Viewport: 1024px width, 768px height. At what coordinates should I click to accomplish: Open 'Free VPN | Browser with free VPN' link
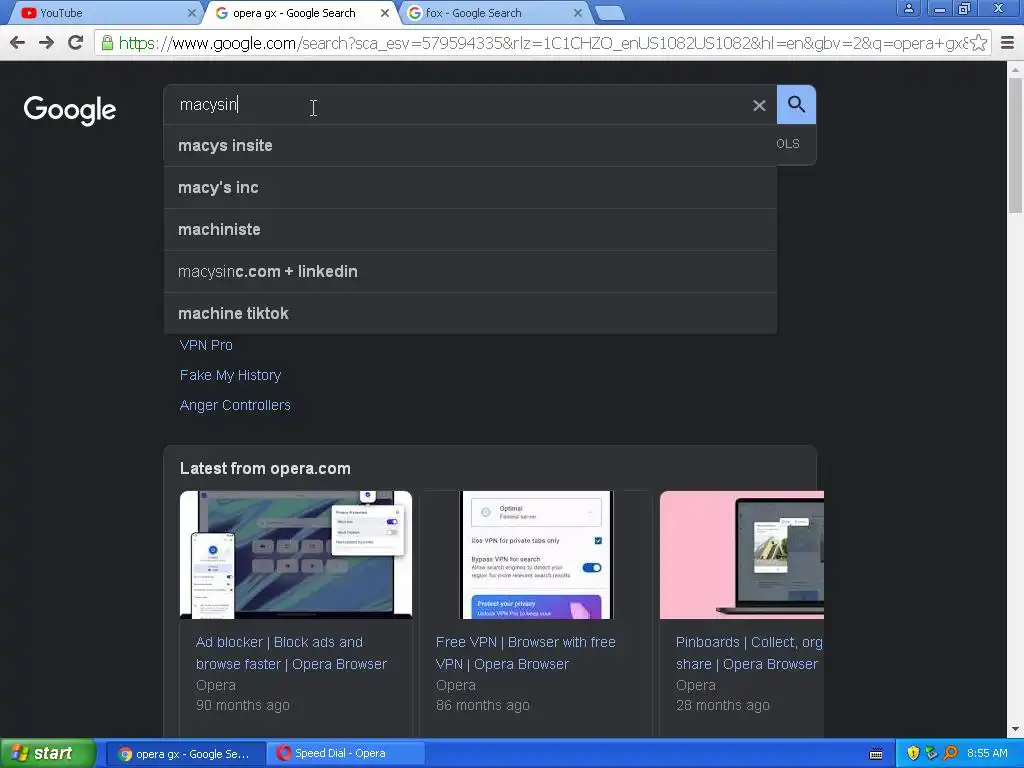526,653
